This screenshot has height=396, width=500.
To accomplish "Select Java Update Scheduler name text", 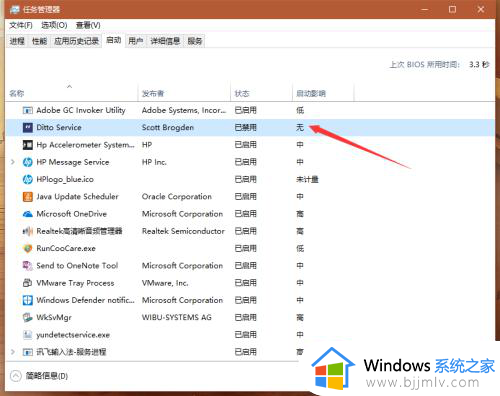I will [x=77, y=197].
